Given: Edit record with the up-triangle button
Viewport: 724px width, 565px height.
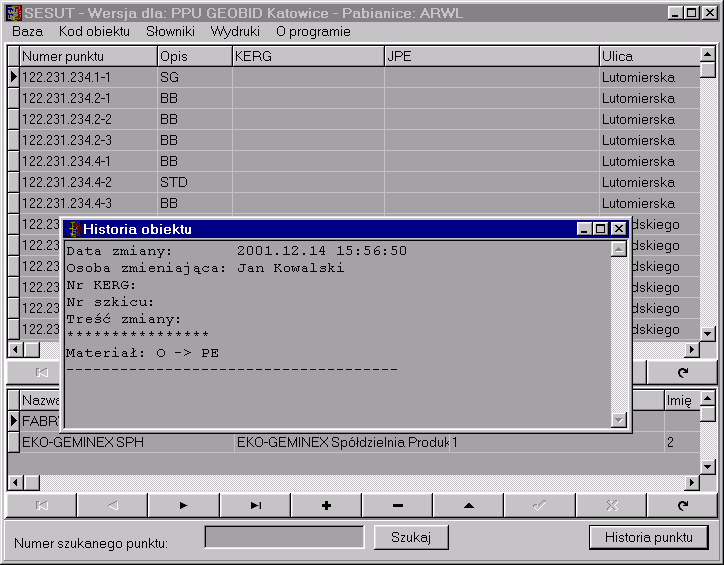Looking at the screenshot, I should [468, 506].
